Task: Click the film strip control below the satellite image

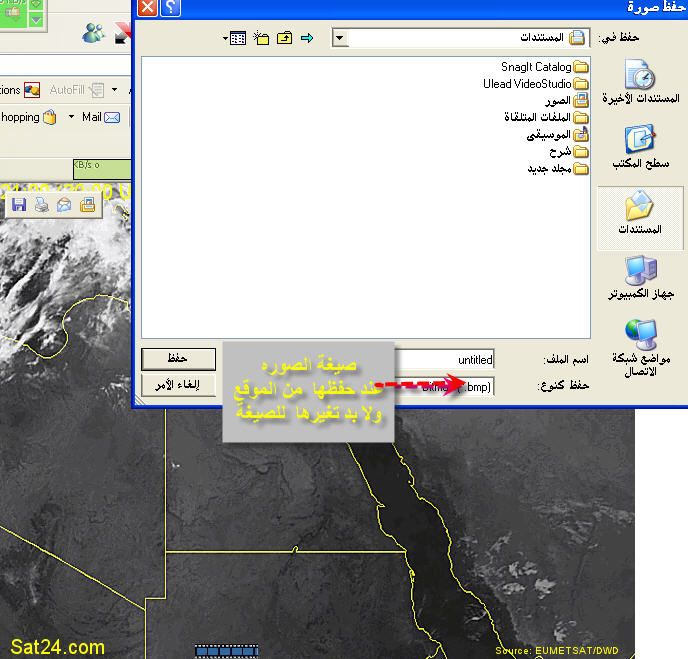Action: (226, 651)
